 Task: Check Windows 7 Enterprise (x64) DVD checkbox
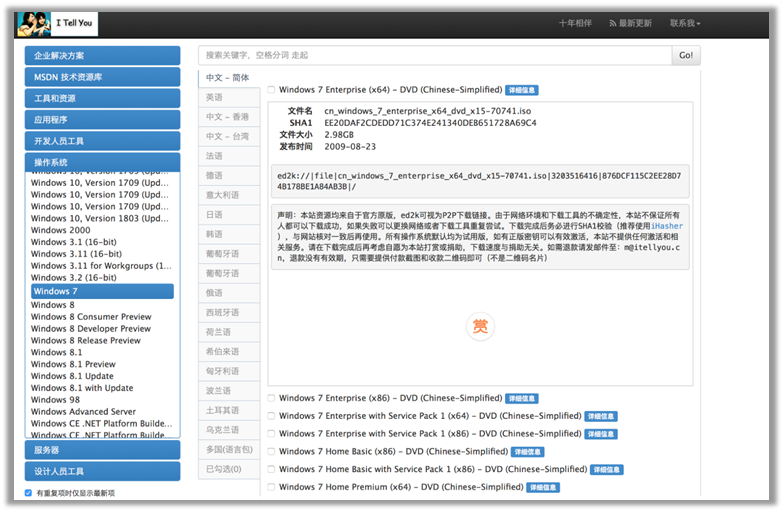(271, 90)
